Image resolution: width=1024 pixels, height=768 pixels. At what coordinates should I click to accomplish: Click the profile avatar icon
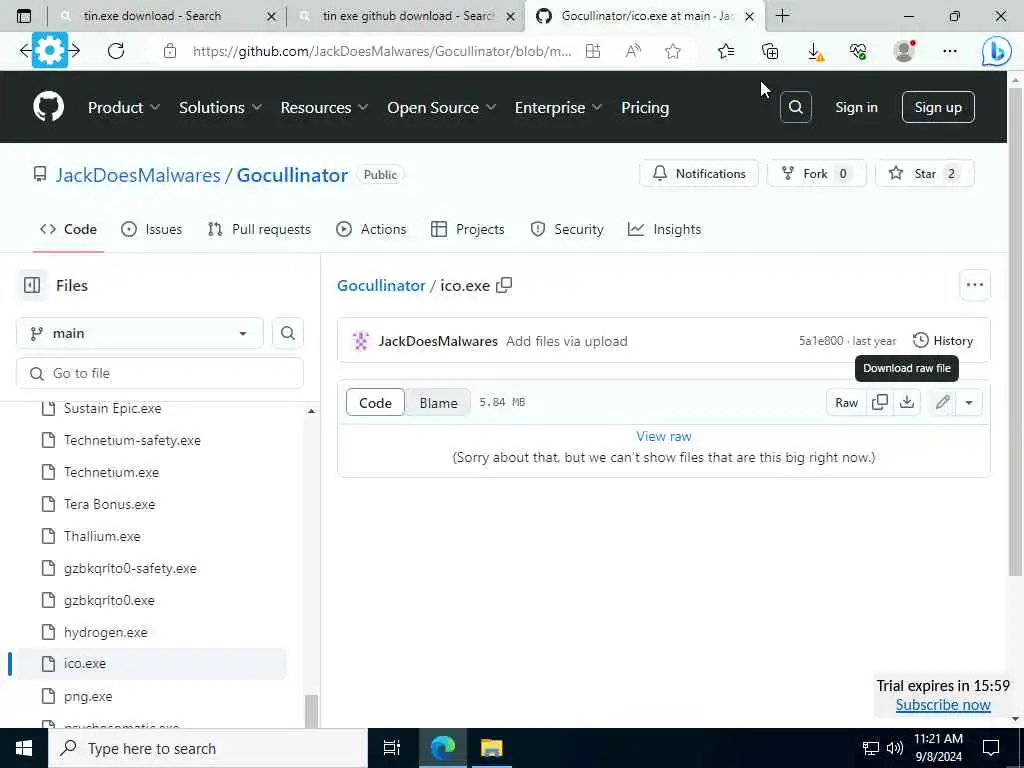pos(904,51)
